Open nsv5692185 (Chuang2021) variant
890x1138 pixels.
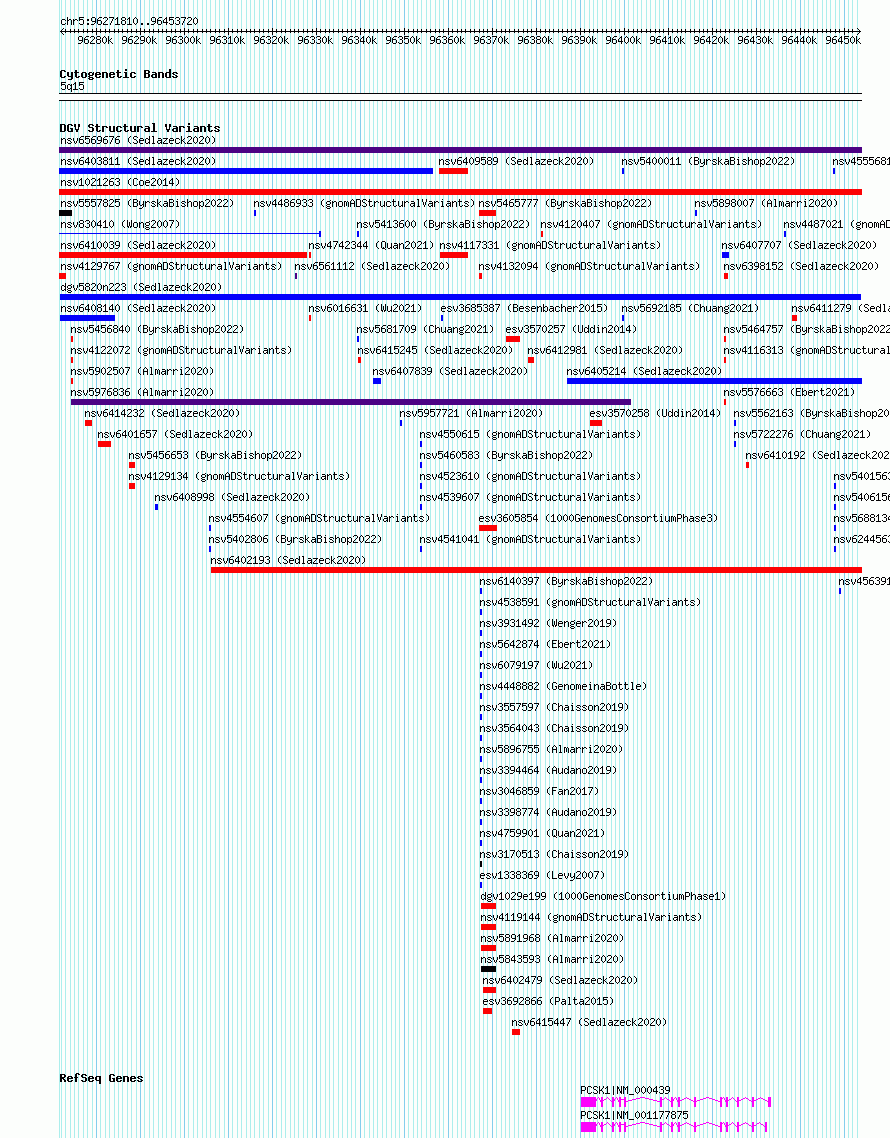[690, 308]
